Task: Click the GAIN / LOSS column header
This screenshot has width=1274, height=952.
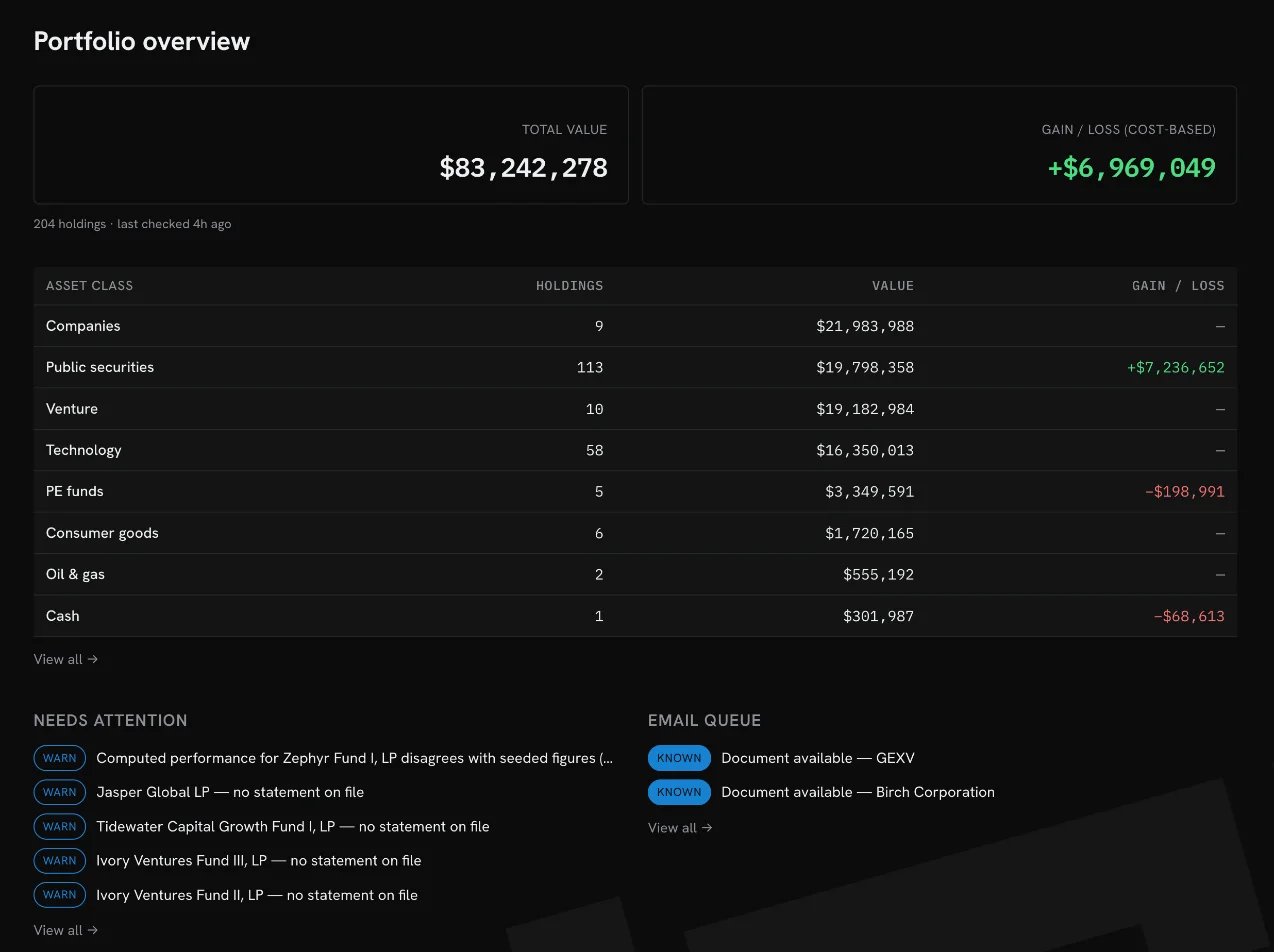Action: [1178, 286]
